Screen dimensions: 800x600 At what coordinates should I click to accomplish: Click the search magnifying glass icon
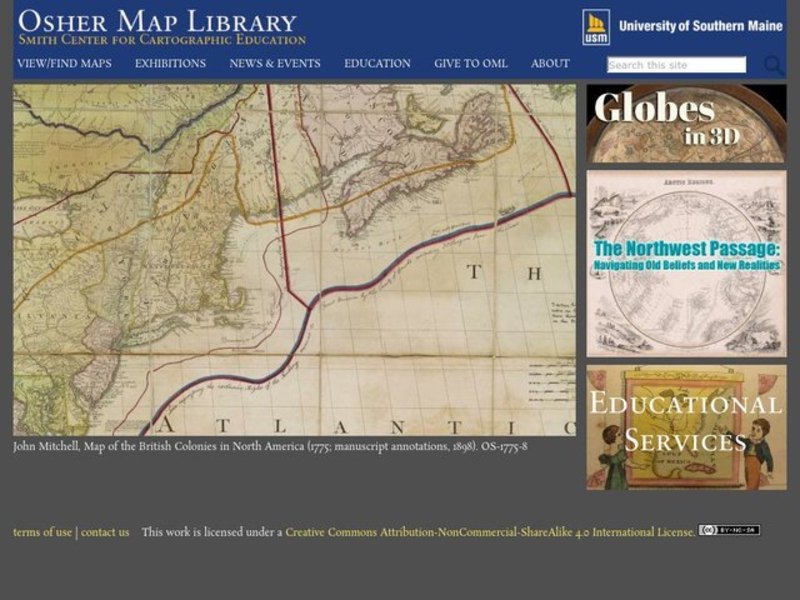pyautogui.click(x=773, y=66)
